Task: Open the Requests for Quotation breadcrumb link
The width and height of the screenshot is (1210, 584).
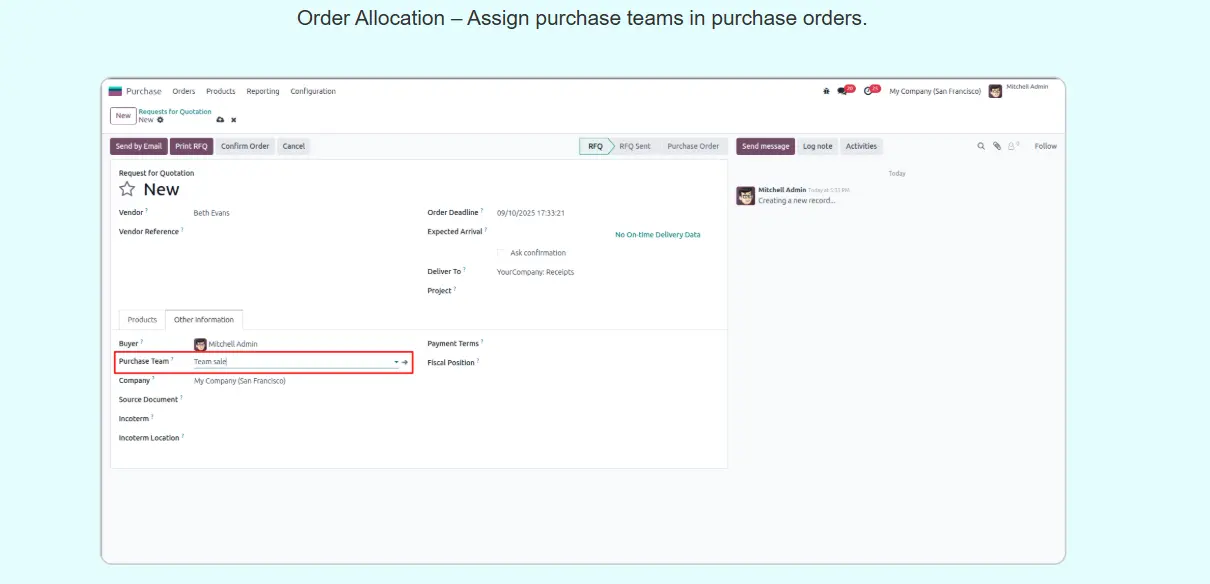Action: click(x=175, y=112)
